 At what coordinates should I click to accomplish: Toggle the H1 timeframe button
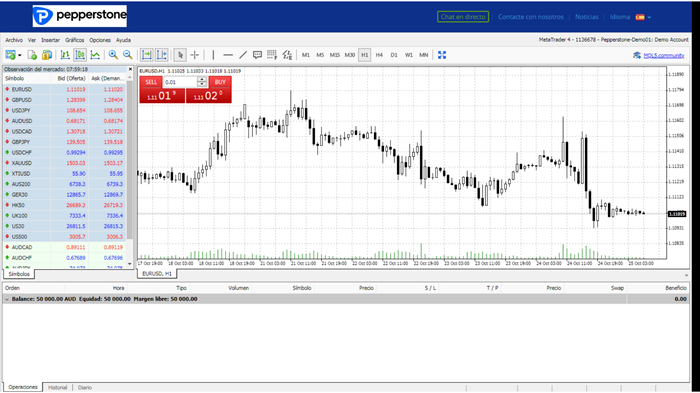(364, 55)
